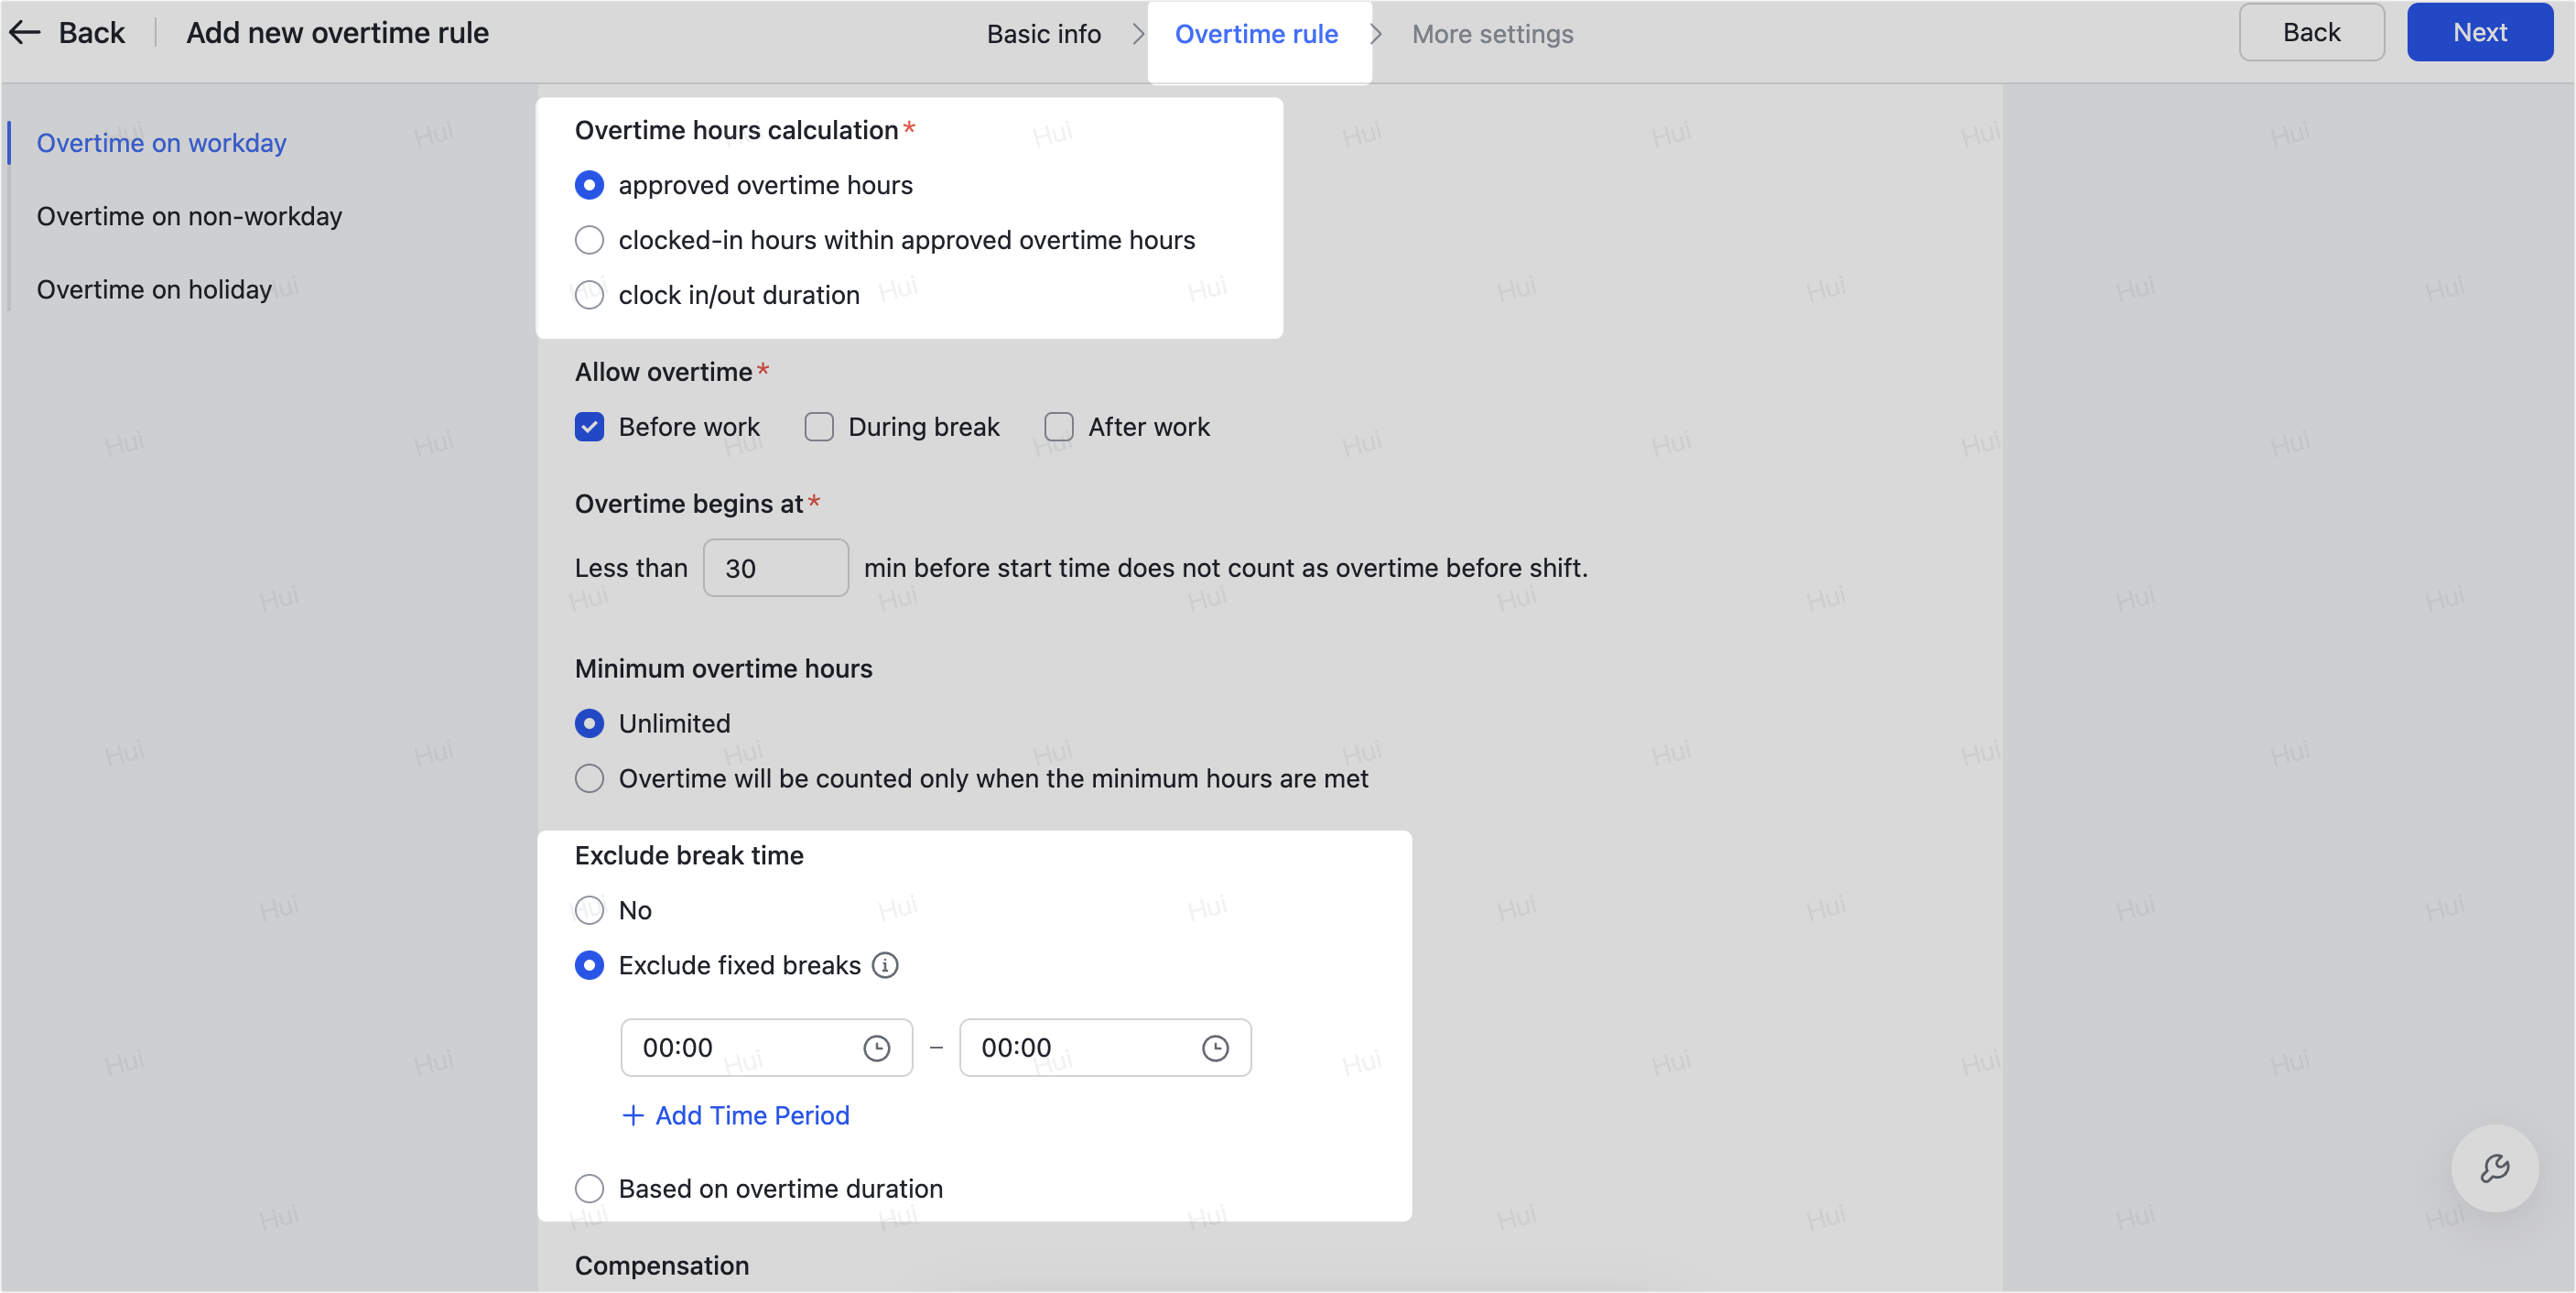Screen dimensions: 2576x1293
Task: Click the back arrow icon at top left
Action: pos(27,32)
